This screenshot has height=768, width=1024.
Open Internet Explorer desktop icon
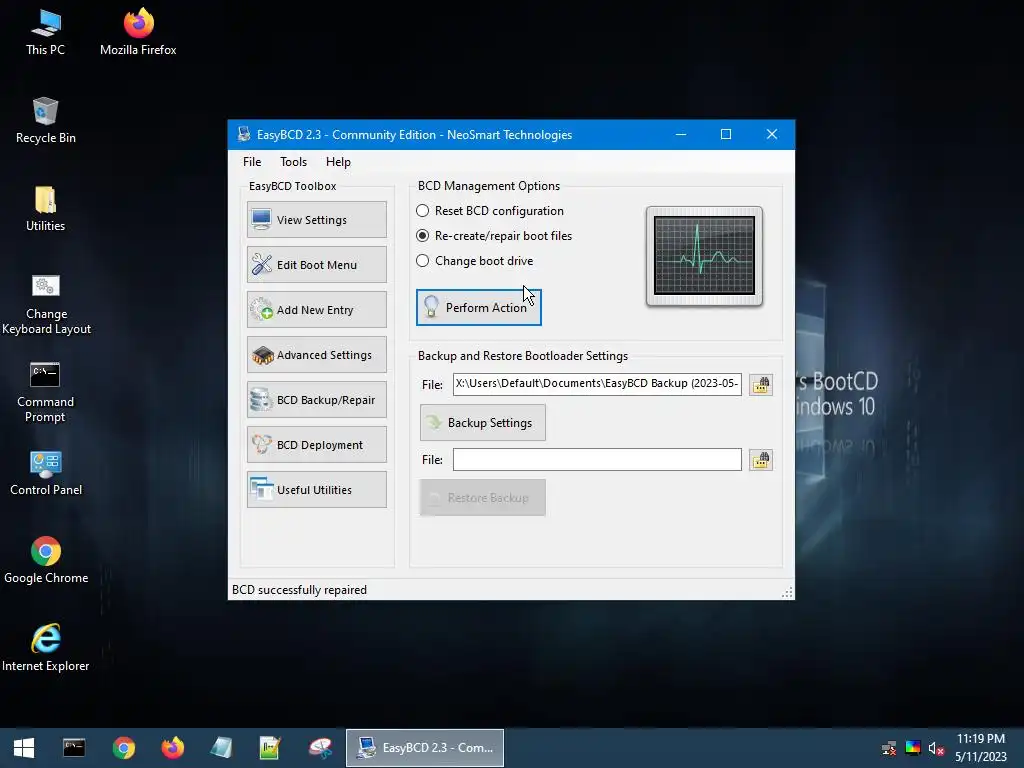point(46,648)
